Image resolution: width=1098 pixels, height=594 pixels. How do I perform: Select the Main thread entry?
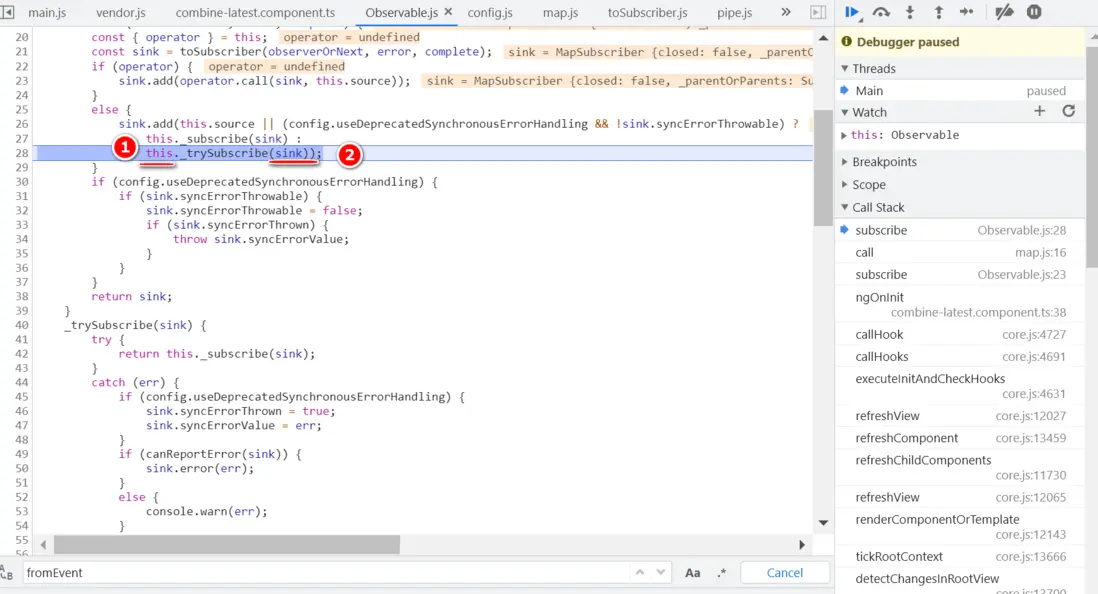(x=961, y=90)
